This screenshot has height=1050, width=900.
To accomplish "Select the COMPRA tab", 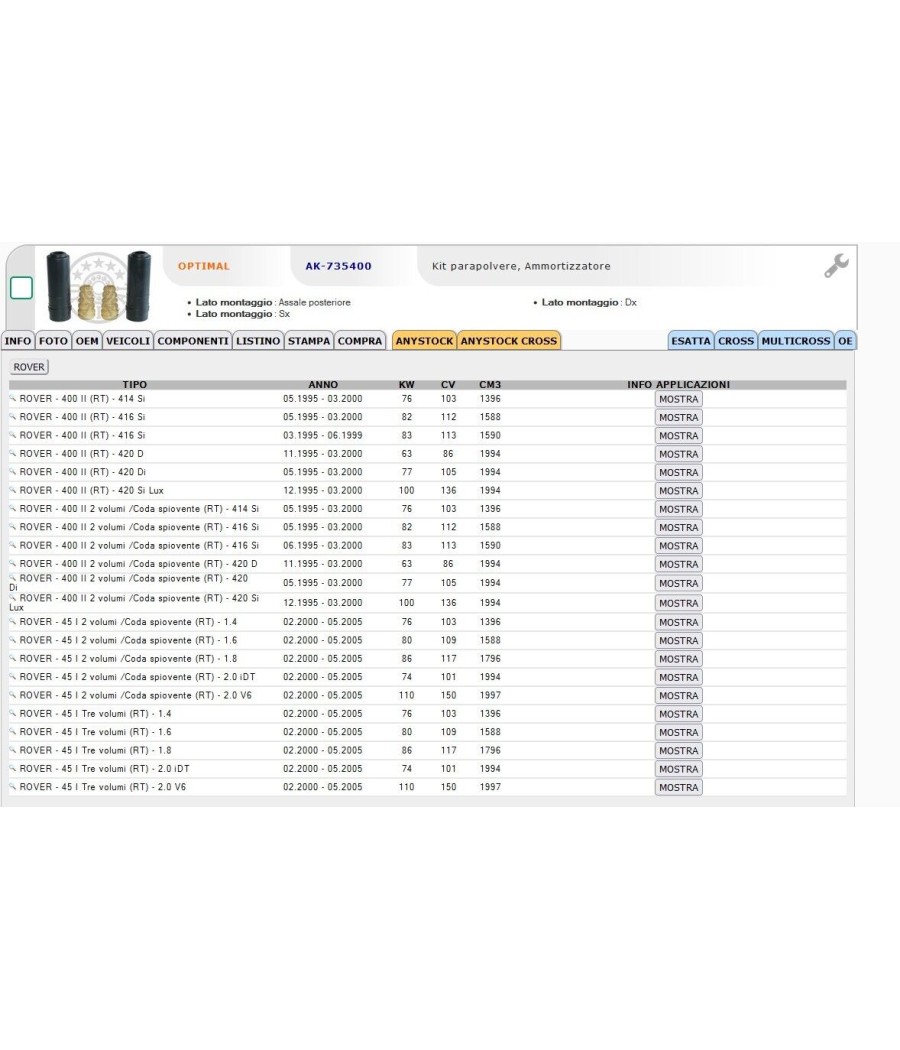I will [x=360, y=341].
